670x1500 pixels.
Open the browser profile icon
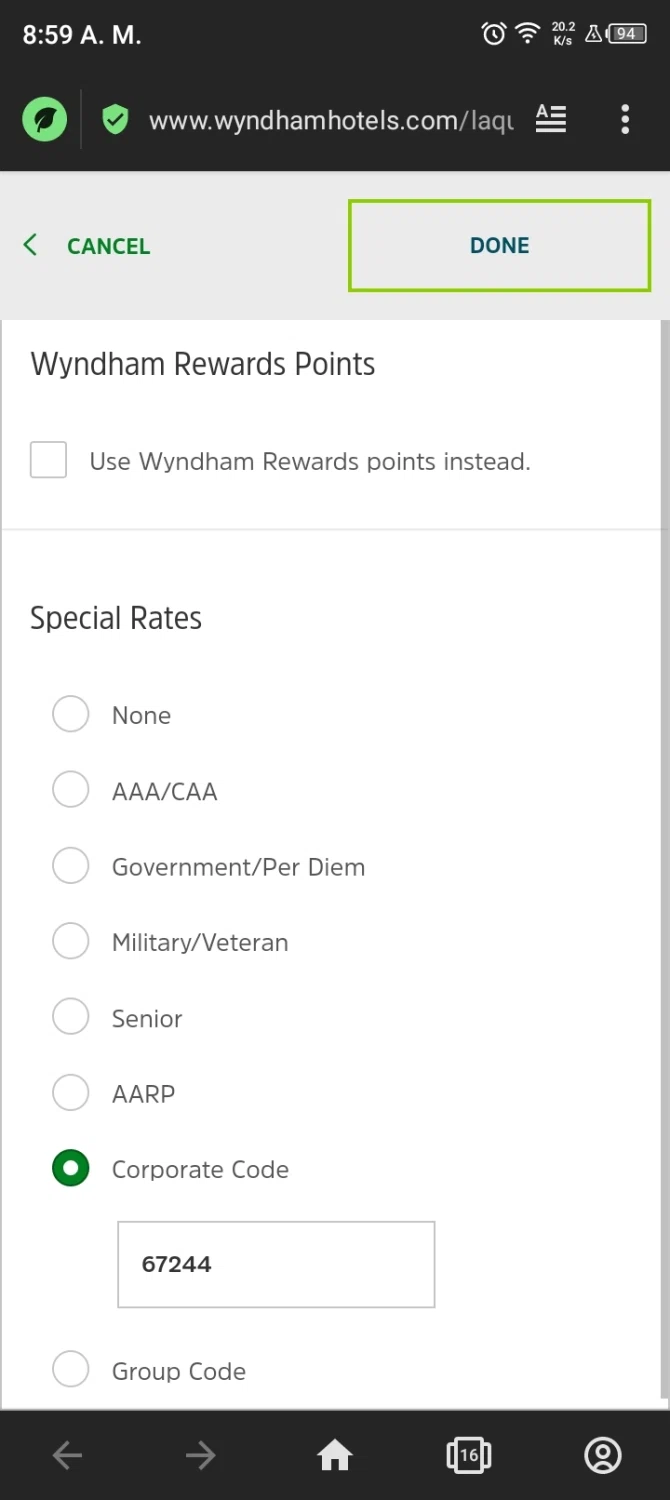tap(603, 1455)
